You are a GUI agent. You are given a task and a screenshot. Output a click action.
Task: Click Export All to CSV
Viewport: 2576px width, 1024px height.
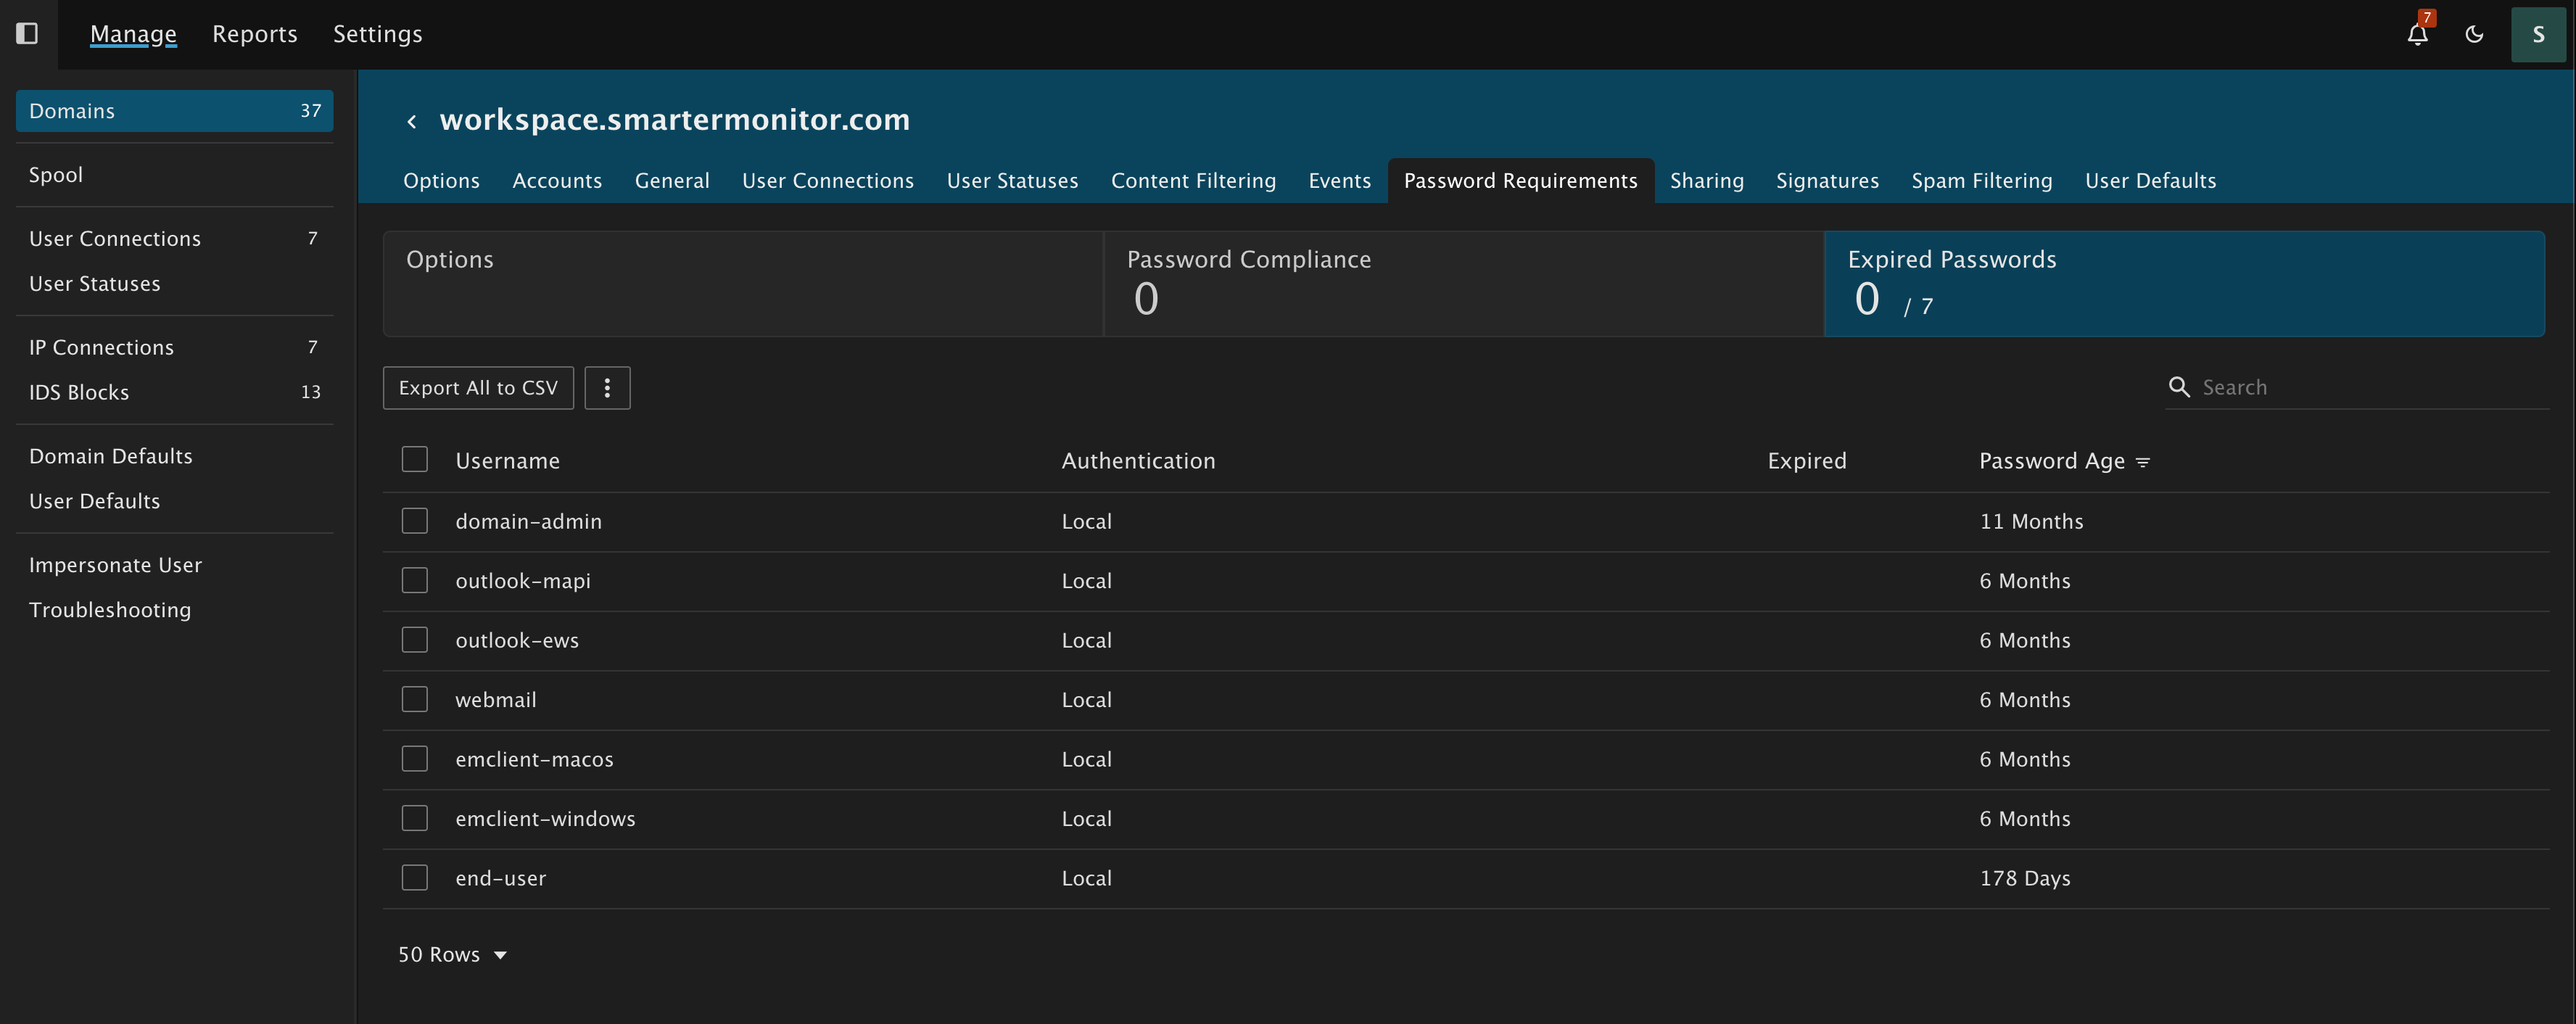pyautogui.click(x=478, y=388)
